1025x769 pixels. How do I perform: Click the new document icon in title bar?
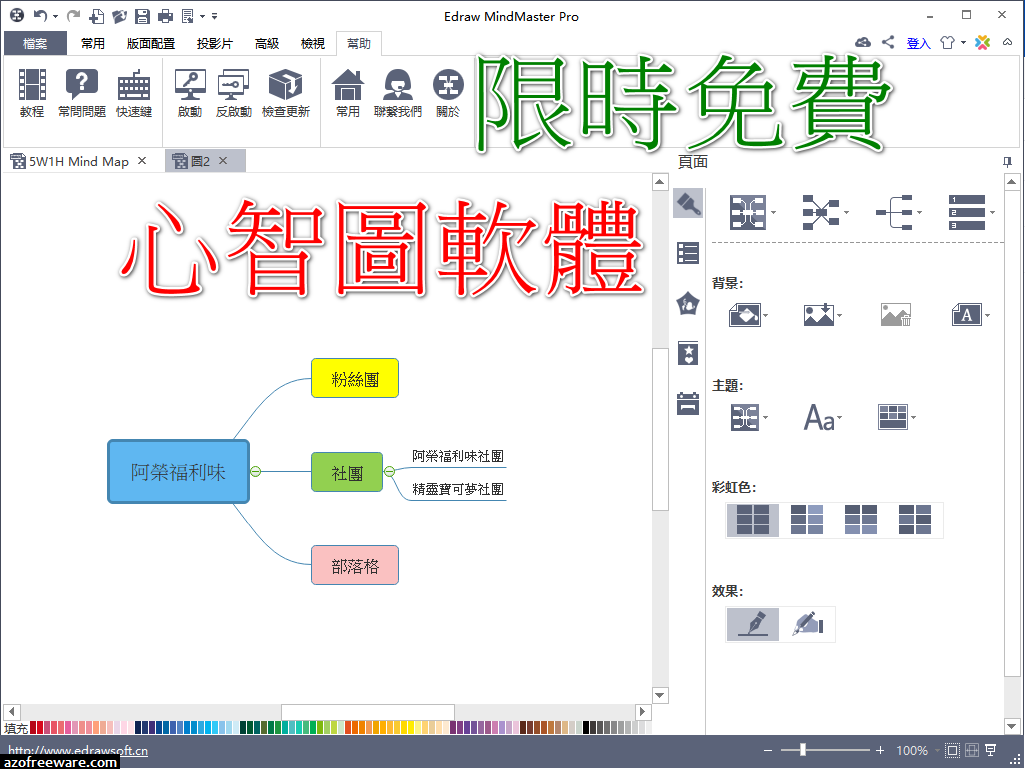point(96,16)
